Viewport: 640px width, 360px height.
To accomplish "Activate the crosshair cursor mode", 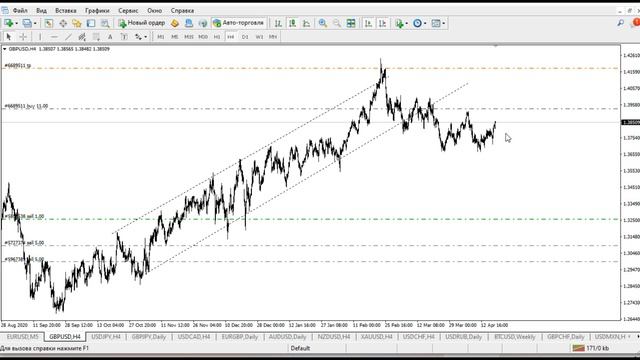I will (23, 37).
